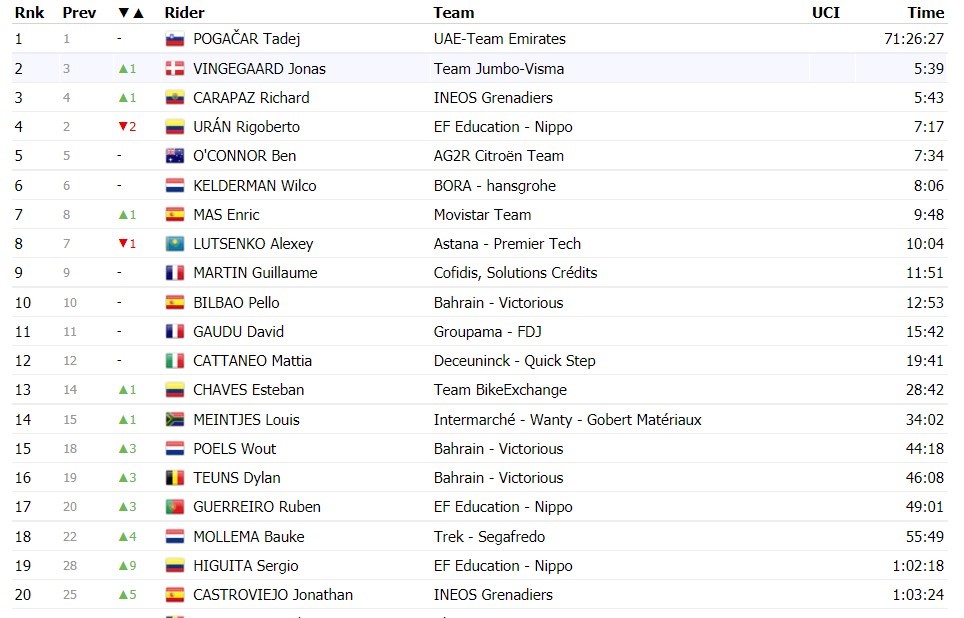964x618 pixels.
Task: Open Intermarché - Wanty - Gobert Matériaux team
Action: 567,420
